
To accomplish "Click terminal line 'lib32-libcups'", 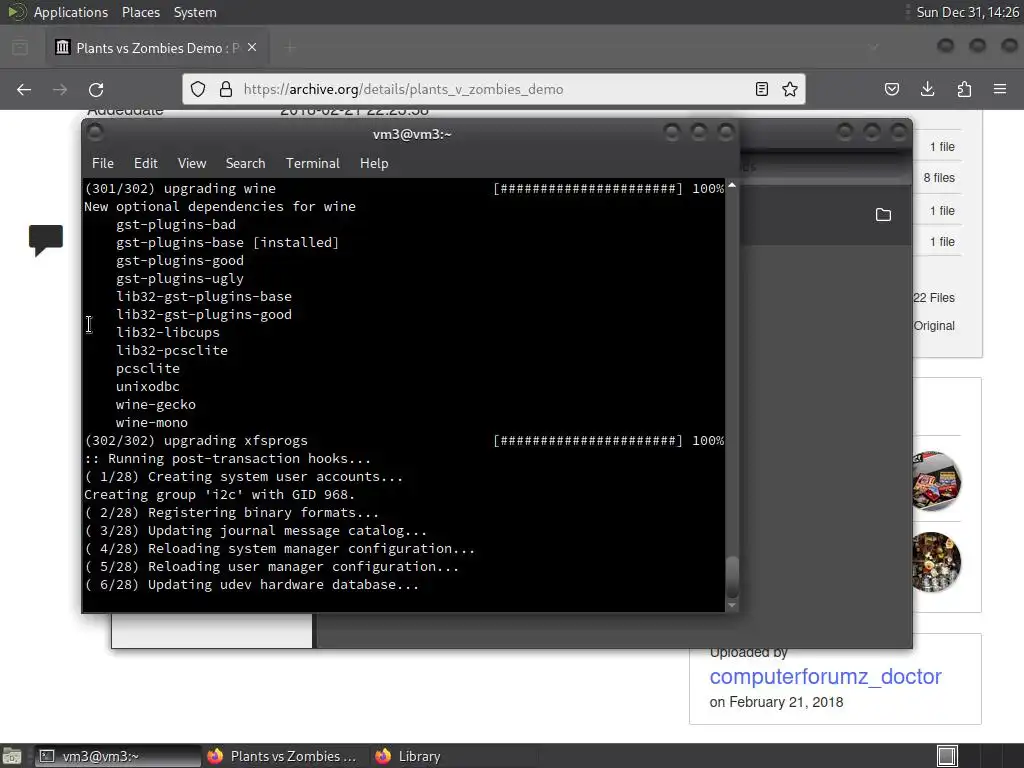I will click(168, 332).
